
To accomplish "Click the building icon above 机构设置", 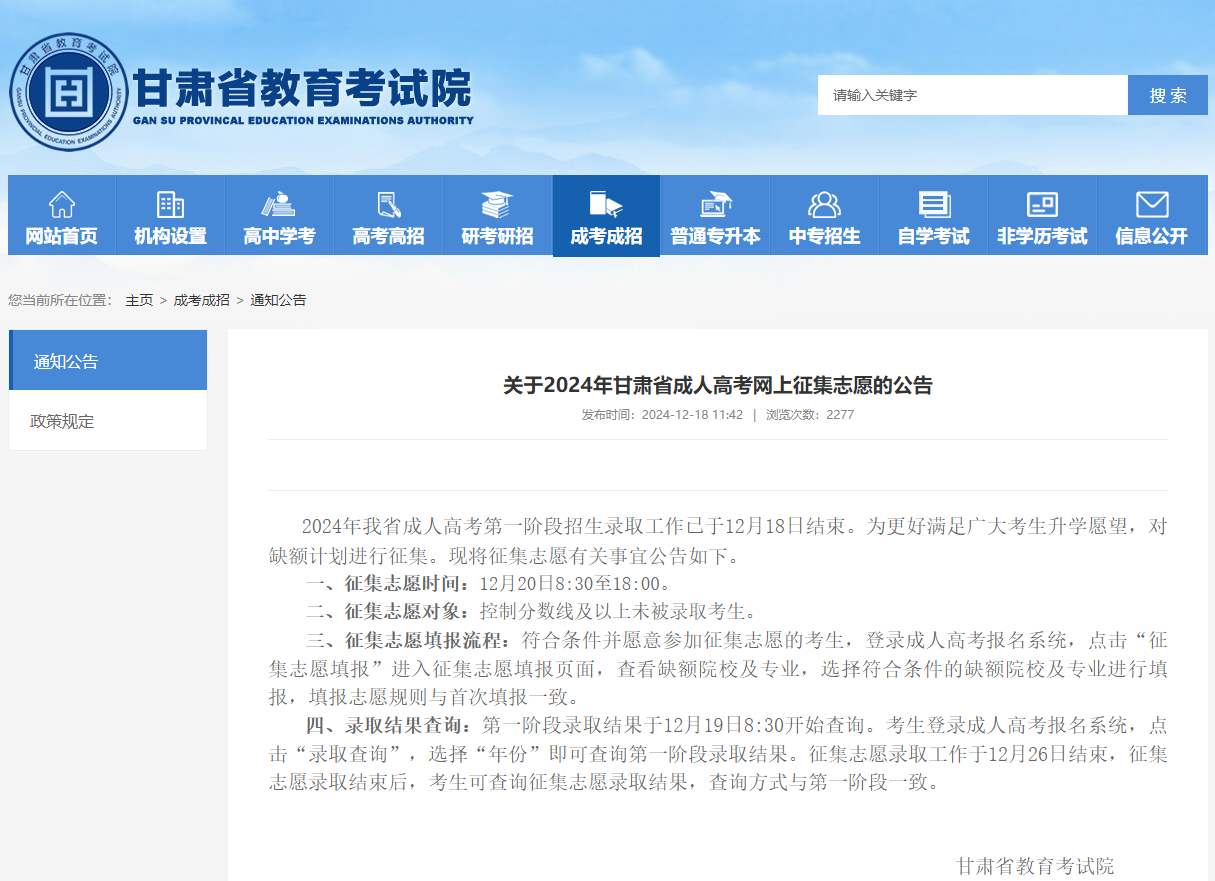I will [x=171, y=205].
